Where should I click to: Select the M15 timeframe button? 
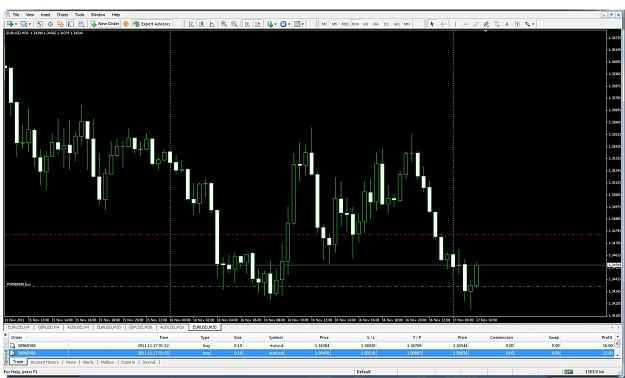click(345, 24)
